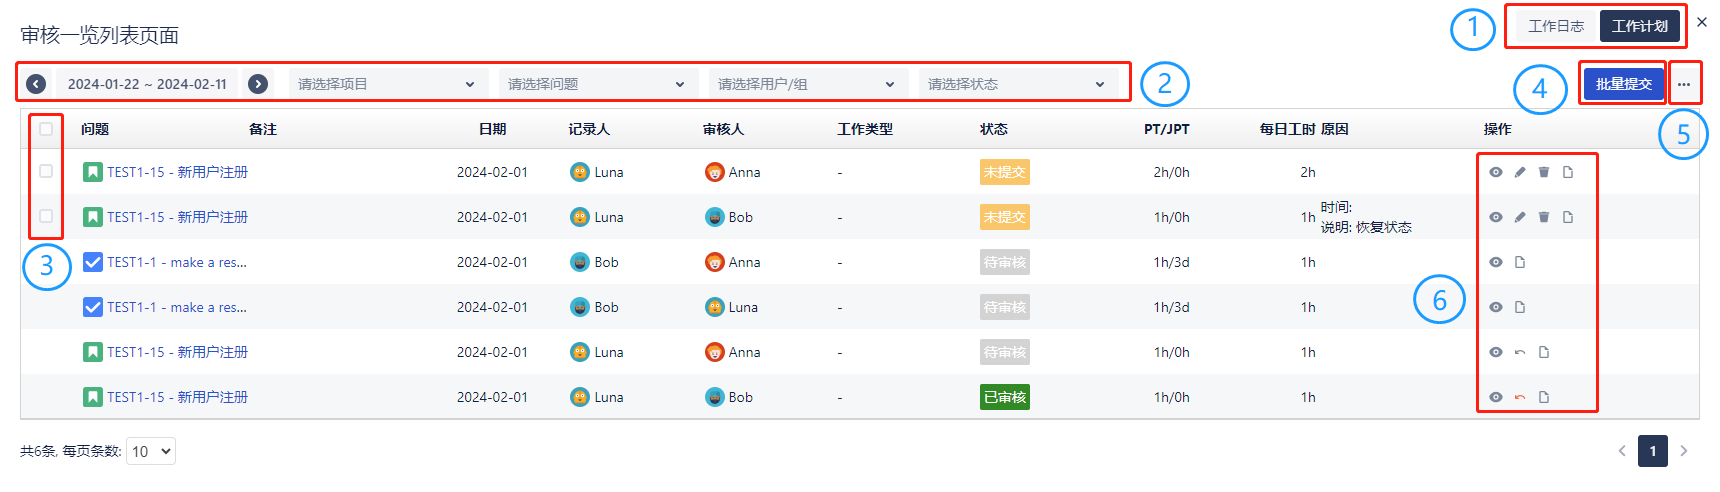1720x492 pixels.
Task: Click the red undo icon in the 已审核 row
Action: pyautogui.click(x=1520, y=397)
